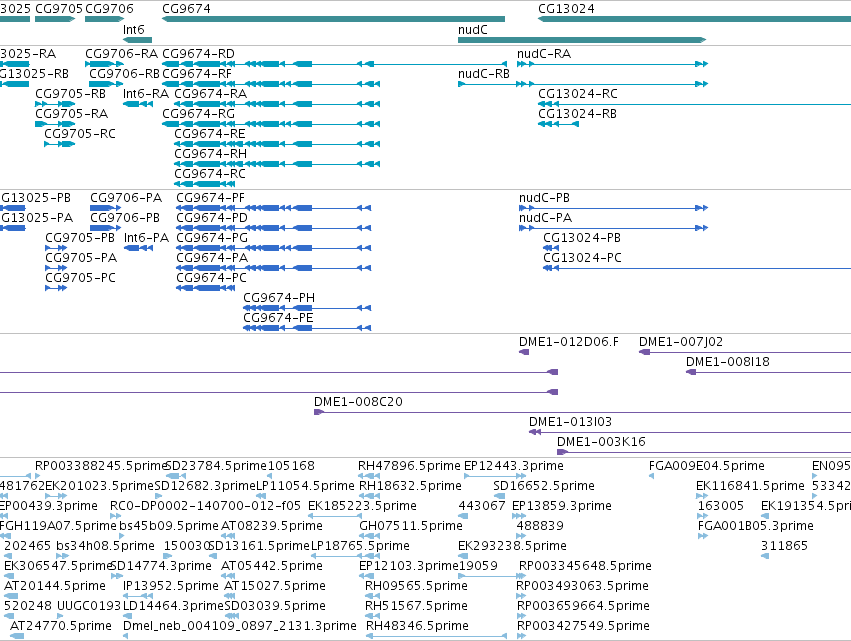Click EST FGA001B05.3prime label
The image size is (851, 641).
point(755,526)
